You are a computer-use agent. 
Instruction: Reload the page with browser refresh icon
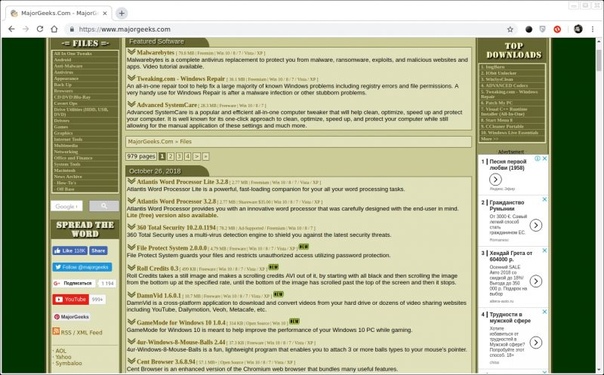[x=40, y=29]
